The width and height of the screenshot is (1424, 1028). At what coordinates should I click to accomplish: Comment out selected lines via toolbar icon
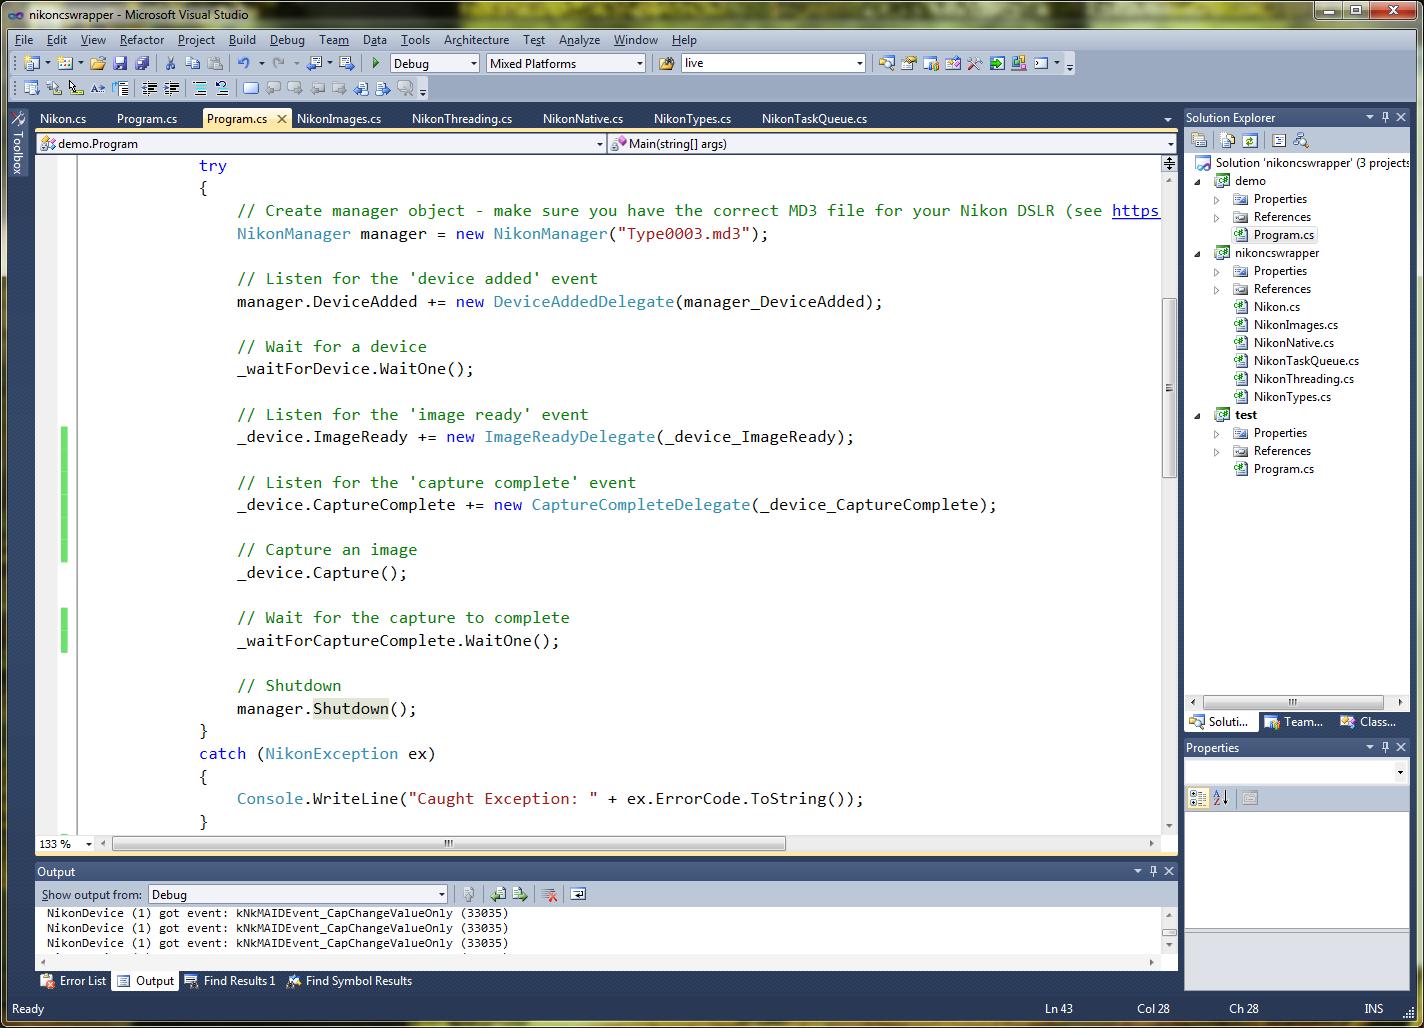tap(200, 89)
